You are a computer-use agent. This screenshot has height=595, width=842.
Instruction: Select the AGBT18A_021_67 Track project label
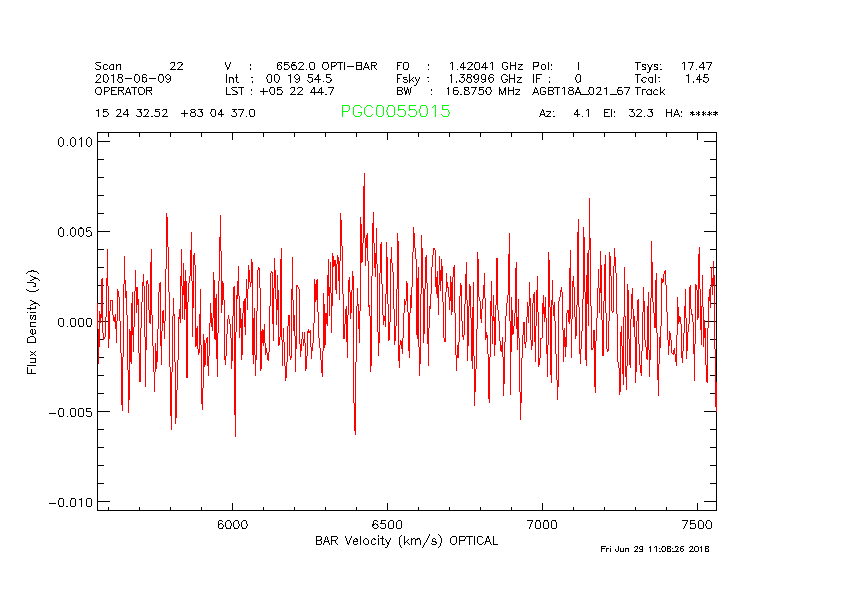point(598,91)
